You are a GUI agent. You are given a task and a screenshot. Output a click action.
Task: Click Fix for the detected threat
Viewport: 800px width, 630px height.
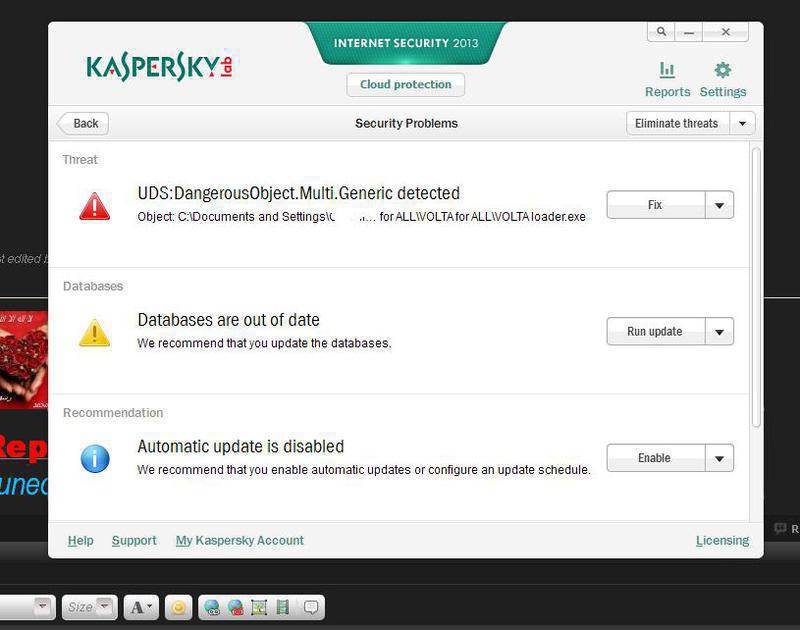click(x=656, y=205)
